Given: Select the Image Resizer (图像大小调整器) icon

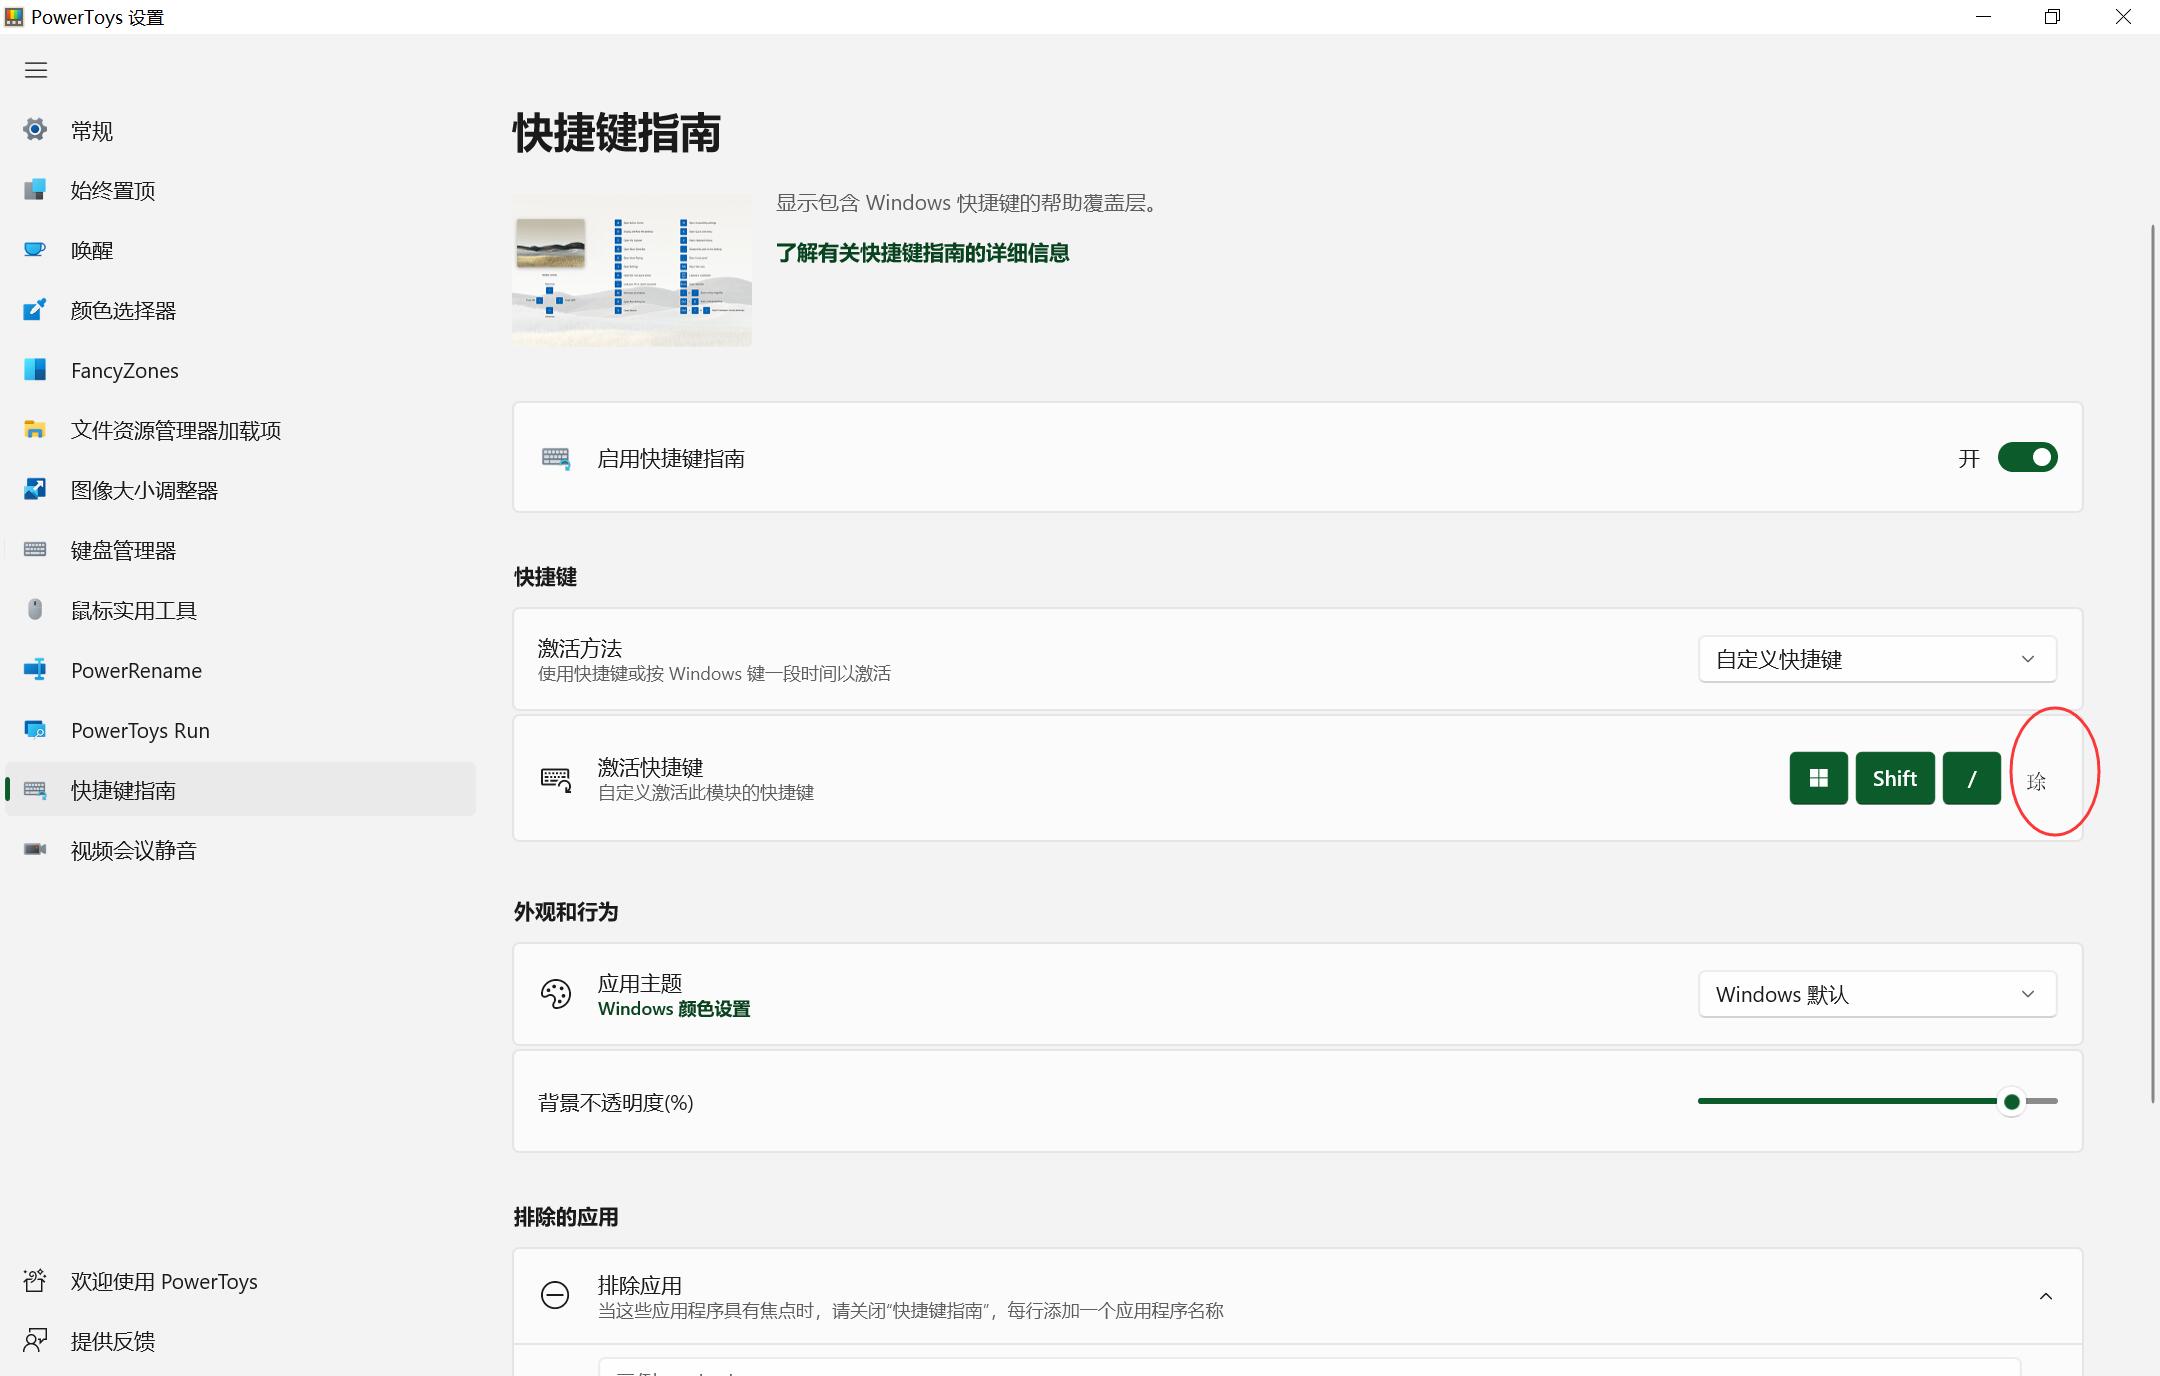Looking at the screenshot, I should [35, 490].
